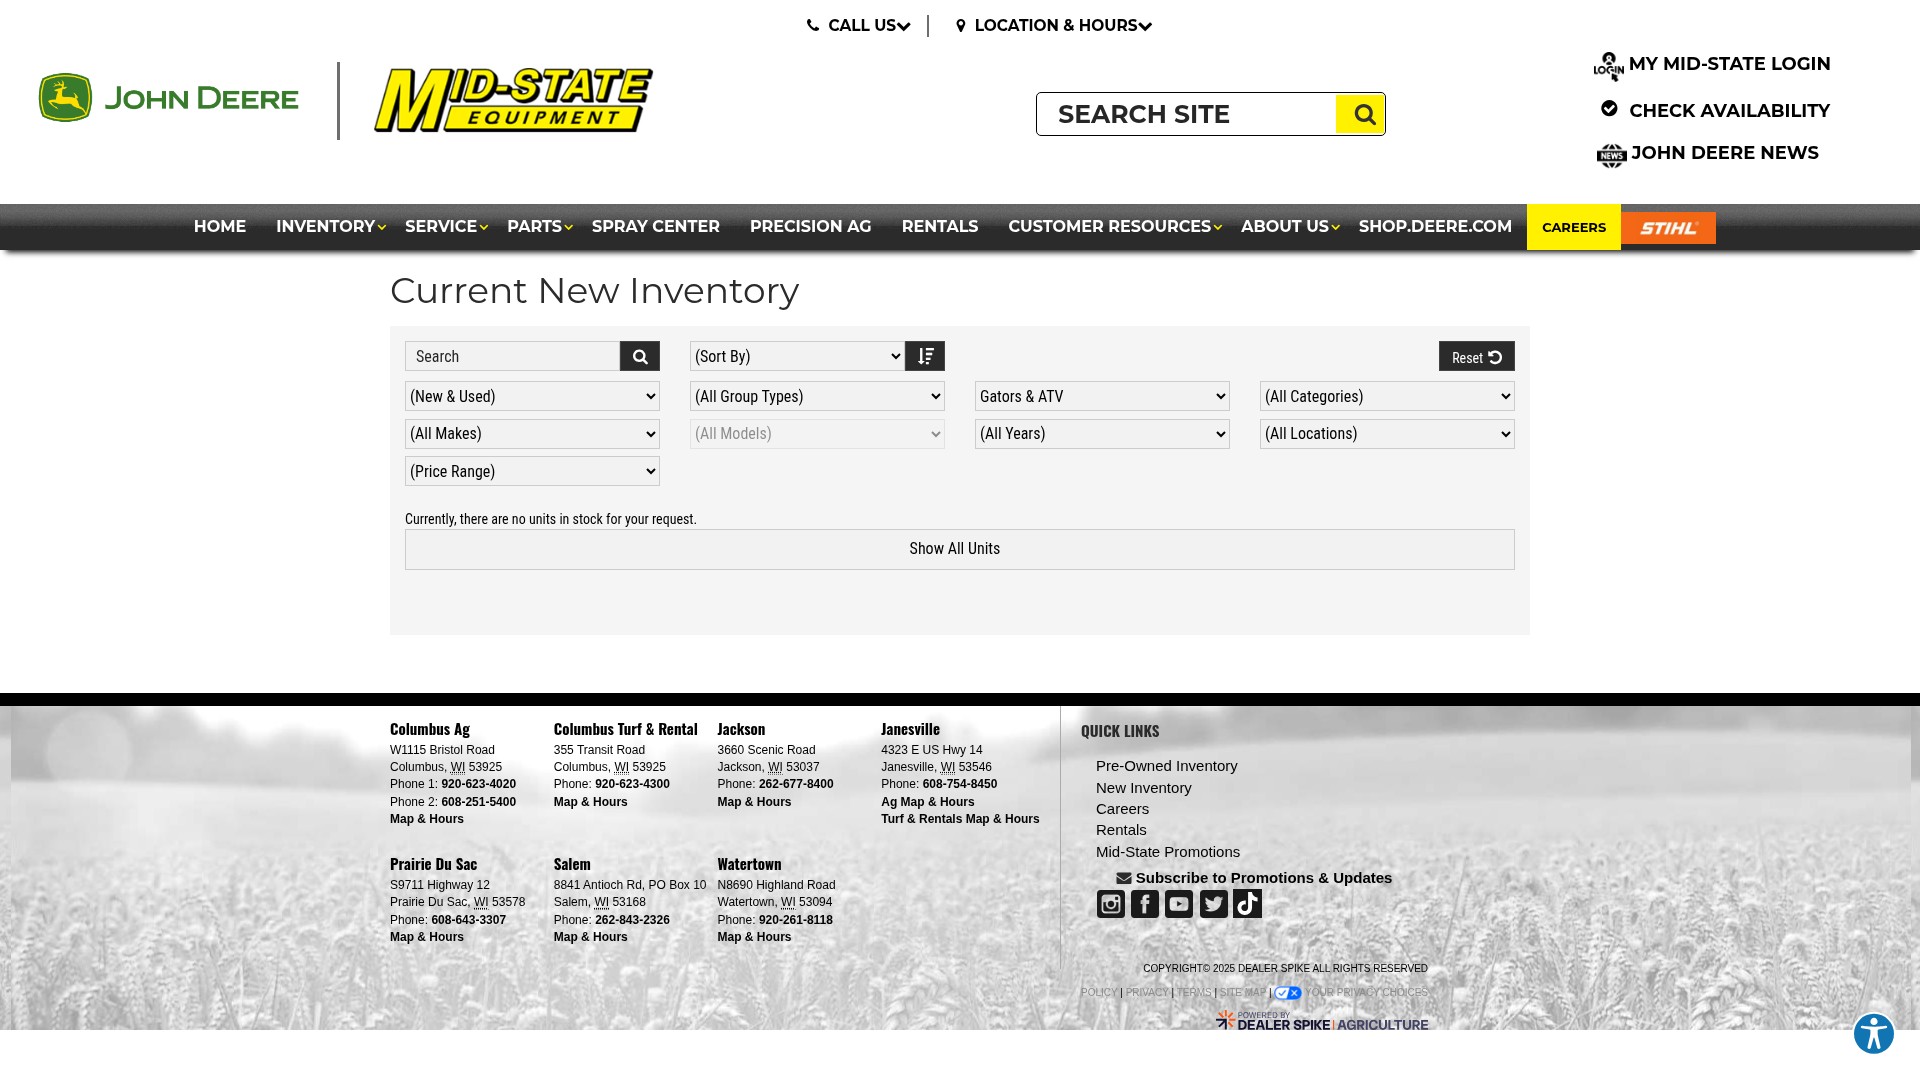Call Columbus Turf & Rental at 920-623-4300

632,784
